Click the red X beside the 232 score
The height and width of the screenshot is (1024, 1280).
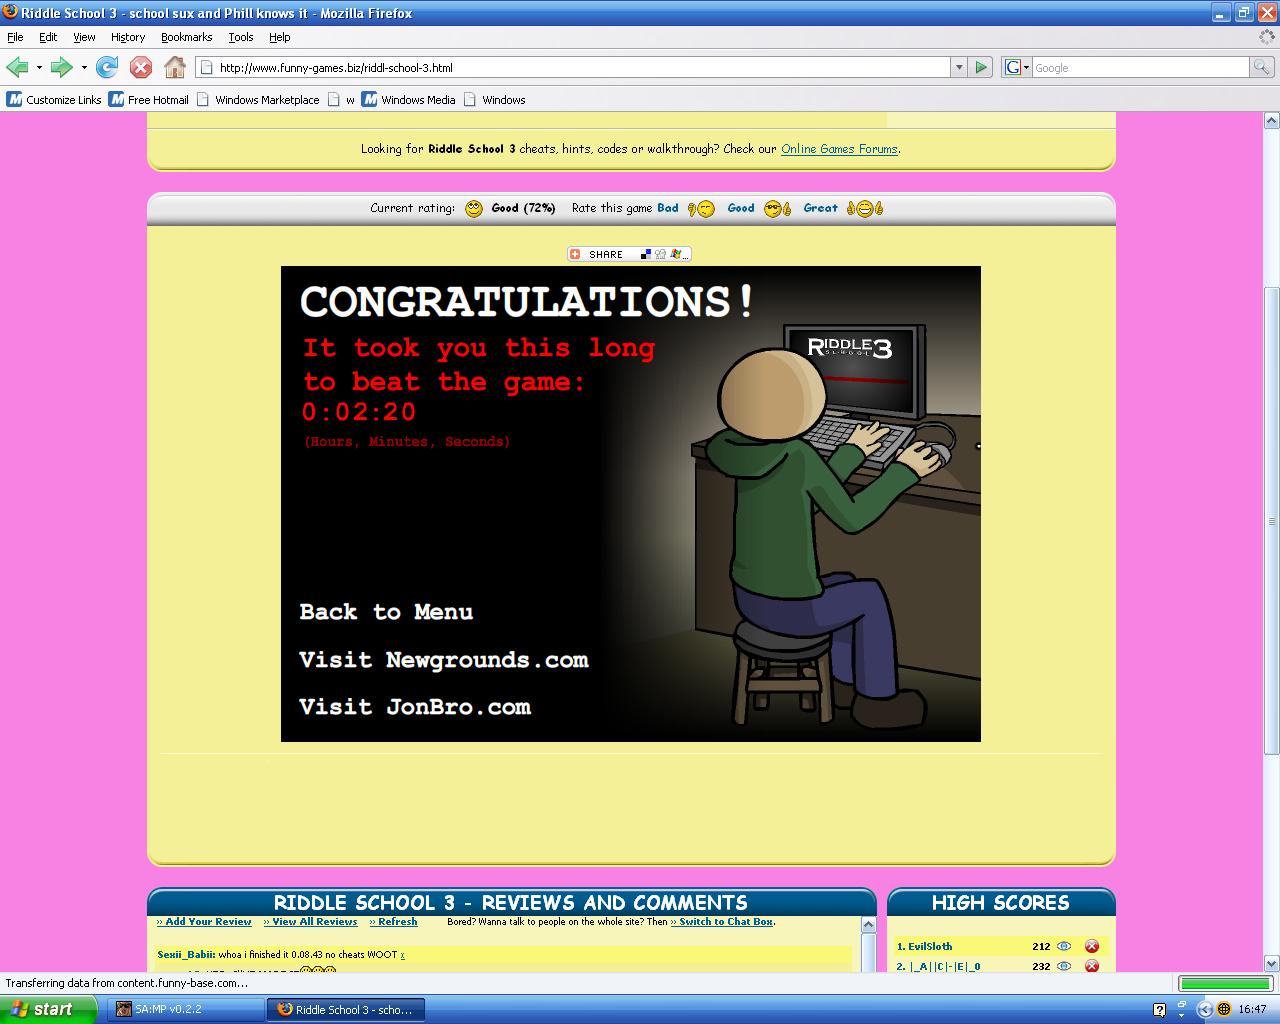click(x=1091, y=966)
